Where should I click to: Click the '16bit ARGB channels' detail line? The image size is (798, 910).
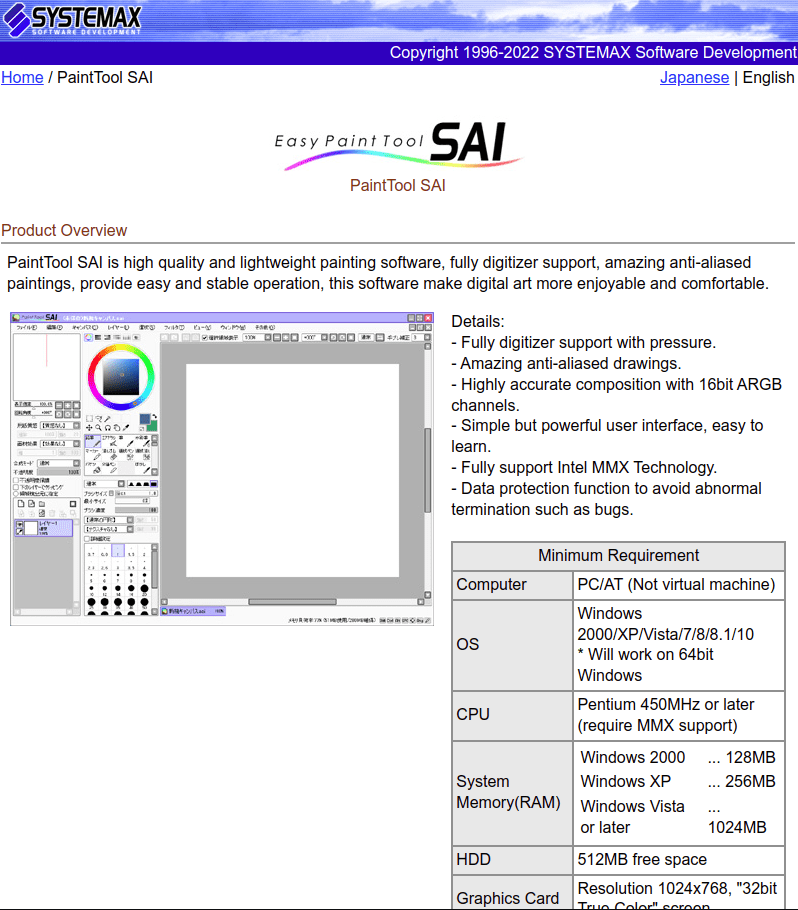point(616,395)
